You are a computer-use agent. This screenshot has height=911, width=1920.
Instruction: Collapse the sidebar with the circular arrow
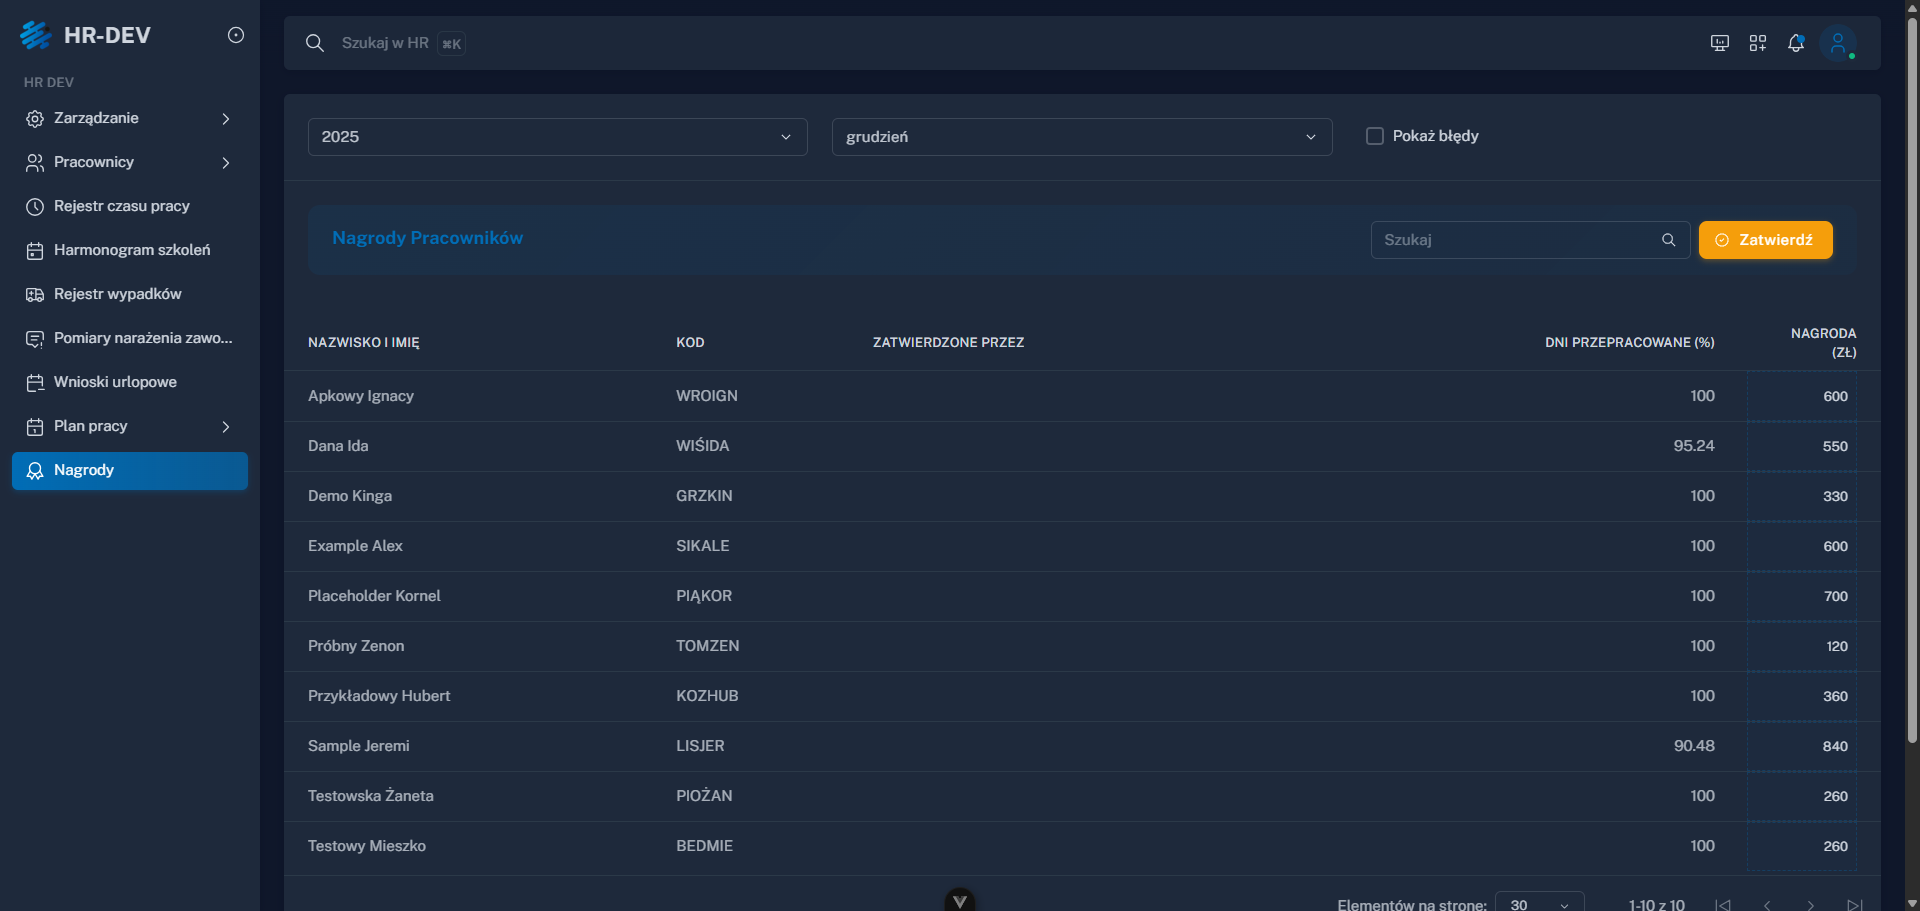[x=236, y=35]
